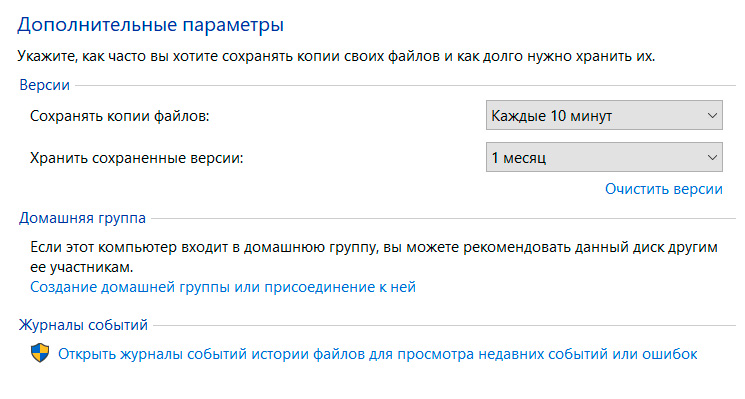Click the divider line beside "Версии" header
The width and height of the screenshot is (745, 399).
pyautogui.click(x=405, y=86)
